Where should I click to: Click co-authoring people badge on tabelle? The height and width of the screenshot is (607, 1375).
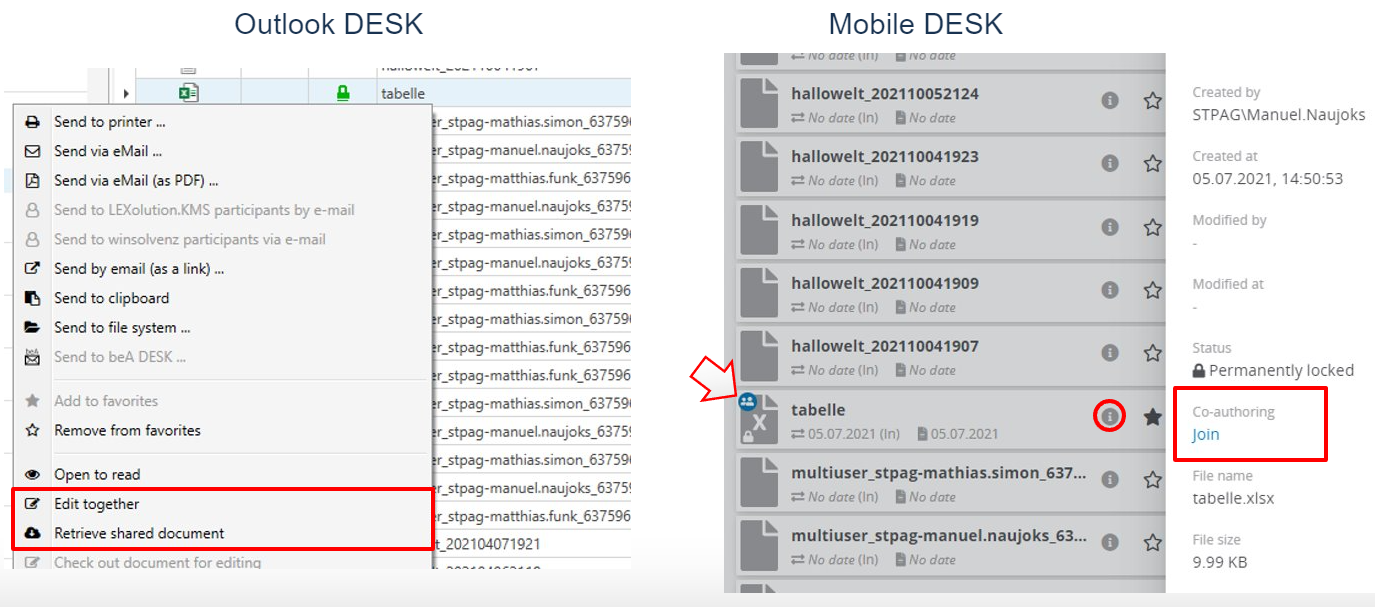pyautogui.click(x=747, y=402)
